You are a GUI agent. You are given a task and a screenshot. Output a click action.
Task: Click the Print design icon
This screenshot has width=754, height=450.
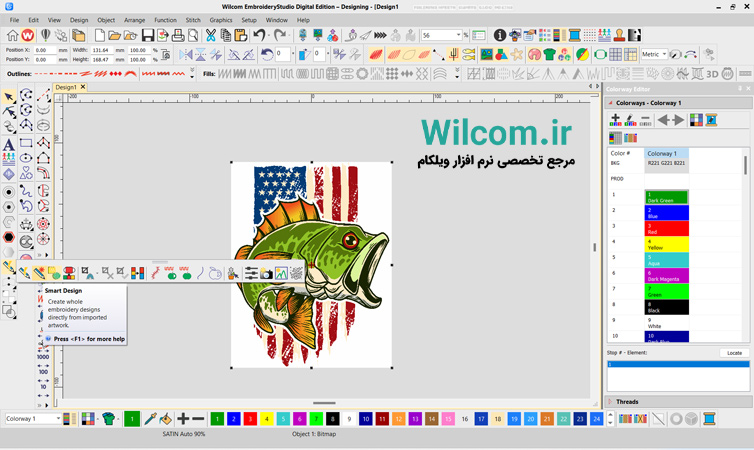[x=178, y=35]
